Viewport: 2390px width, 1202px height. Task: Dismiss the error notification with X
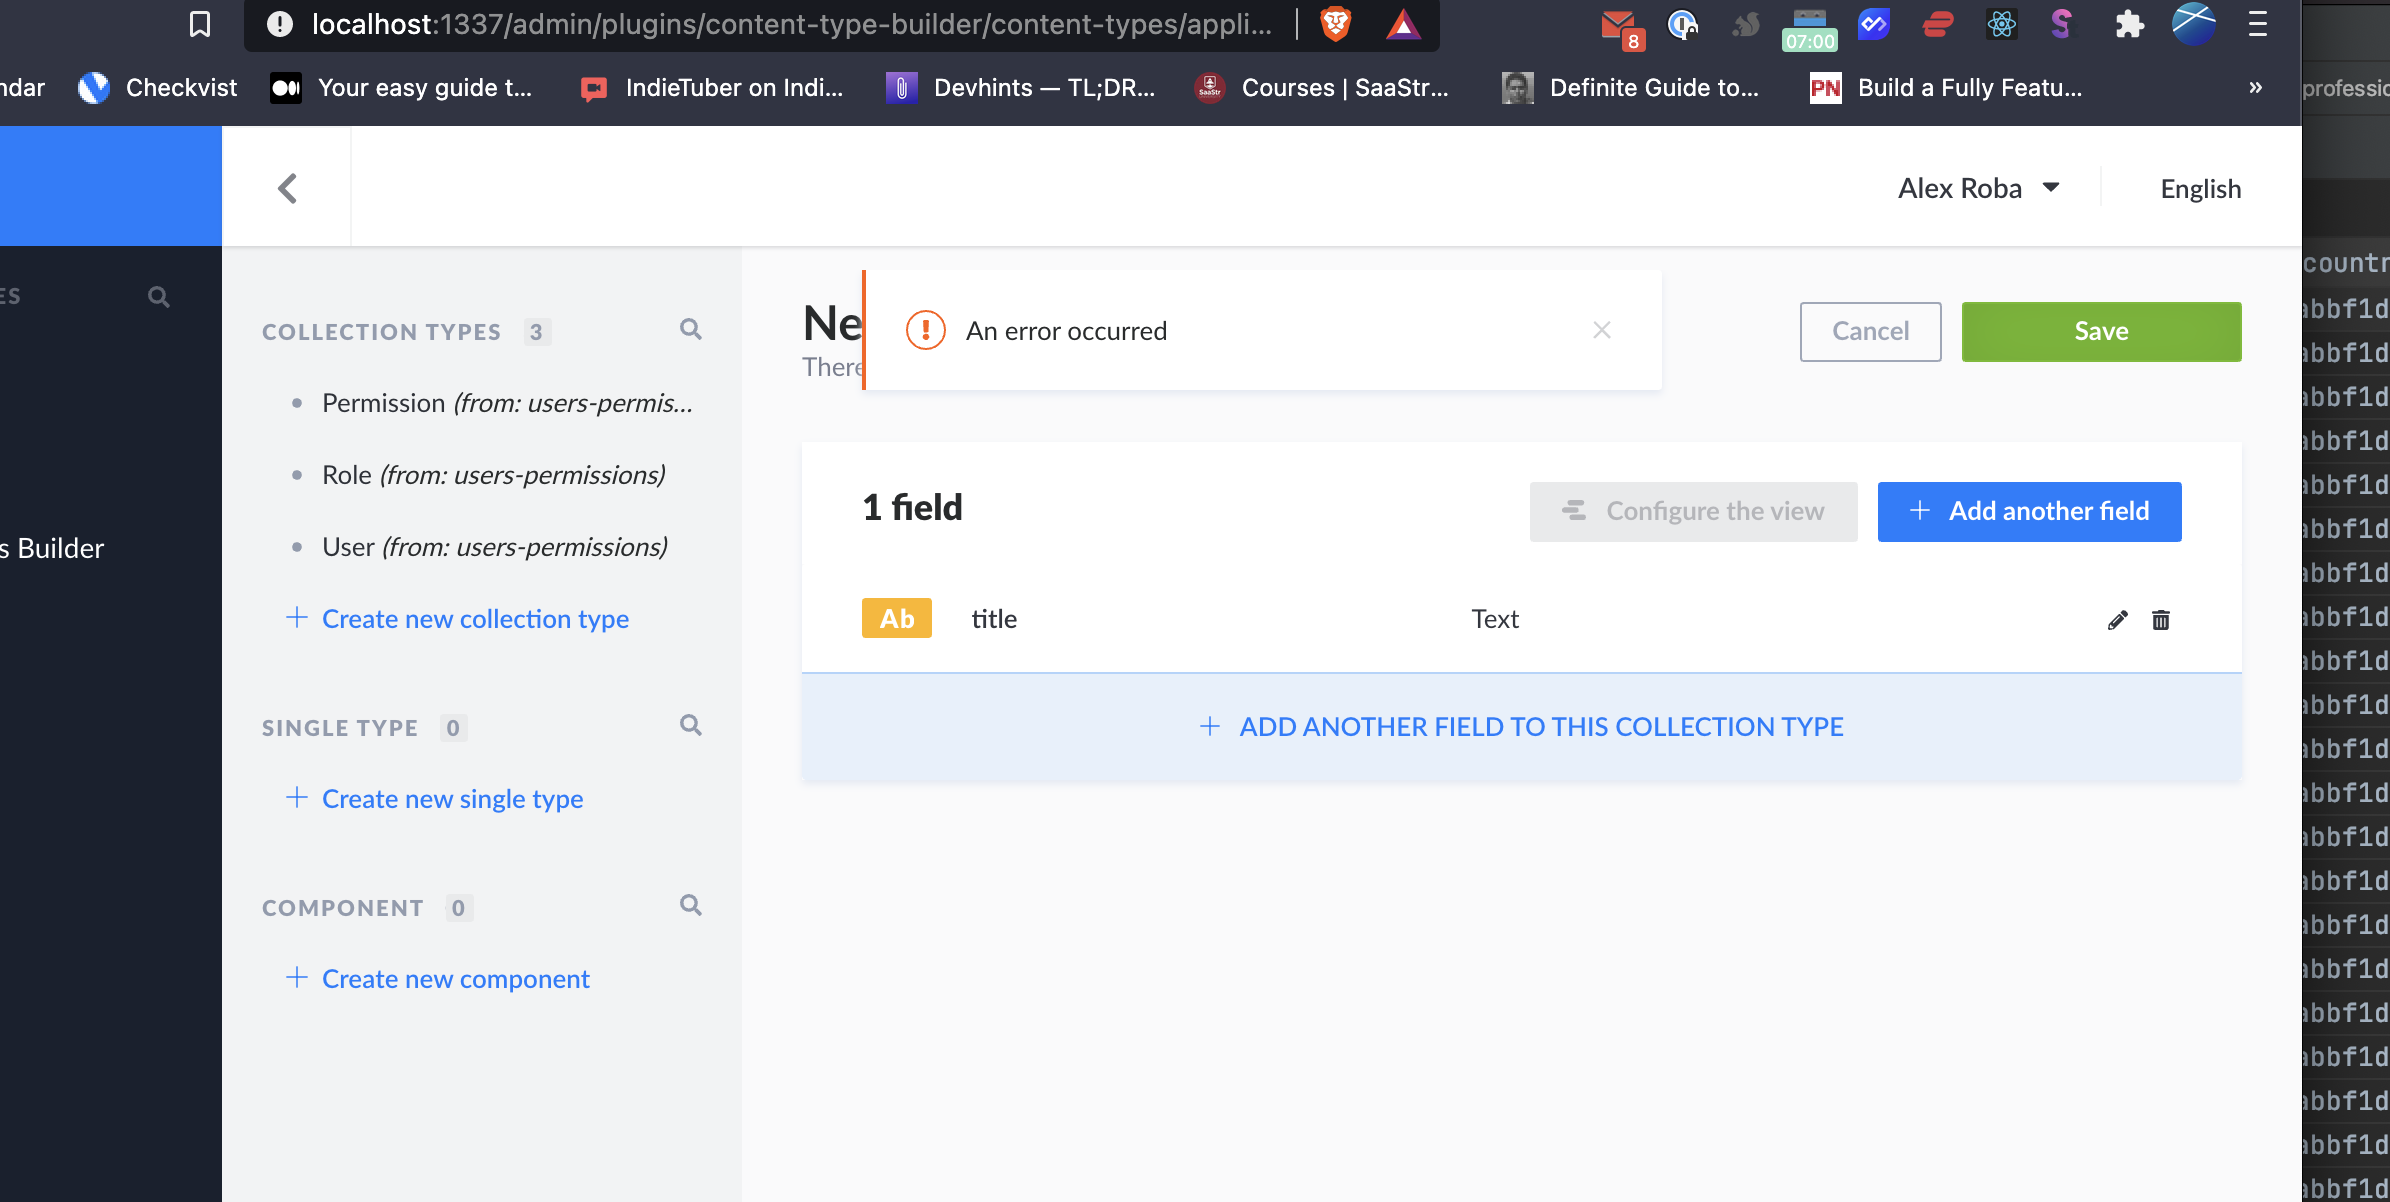[1602, 330]
